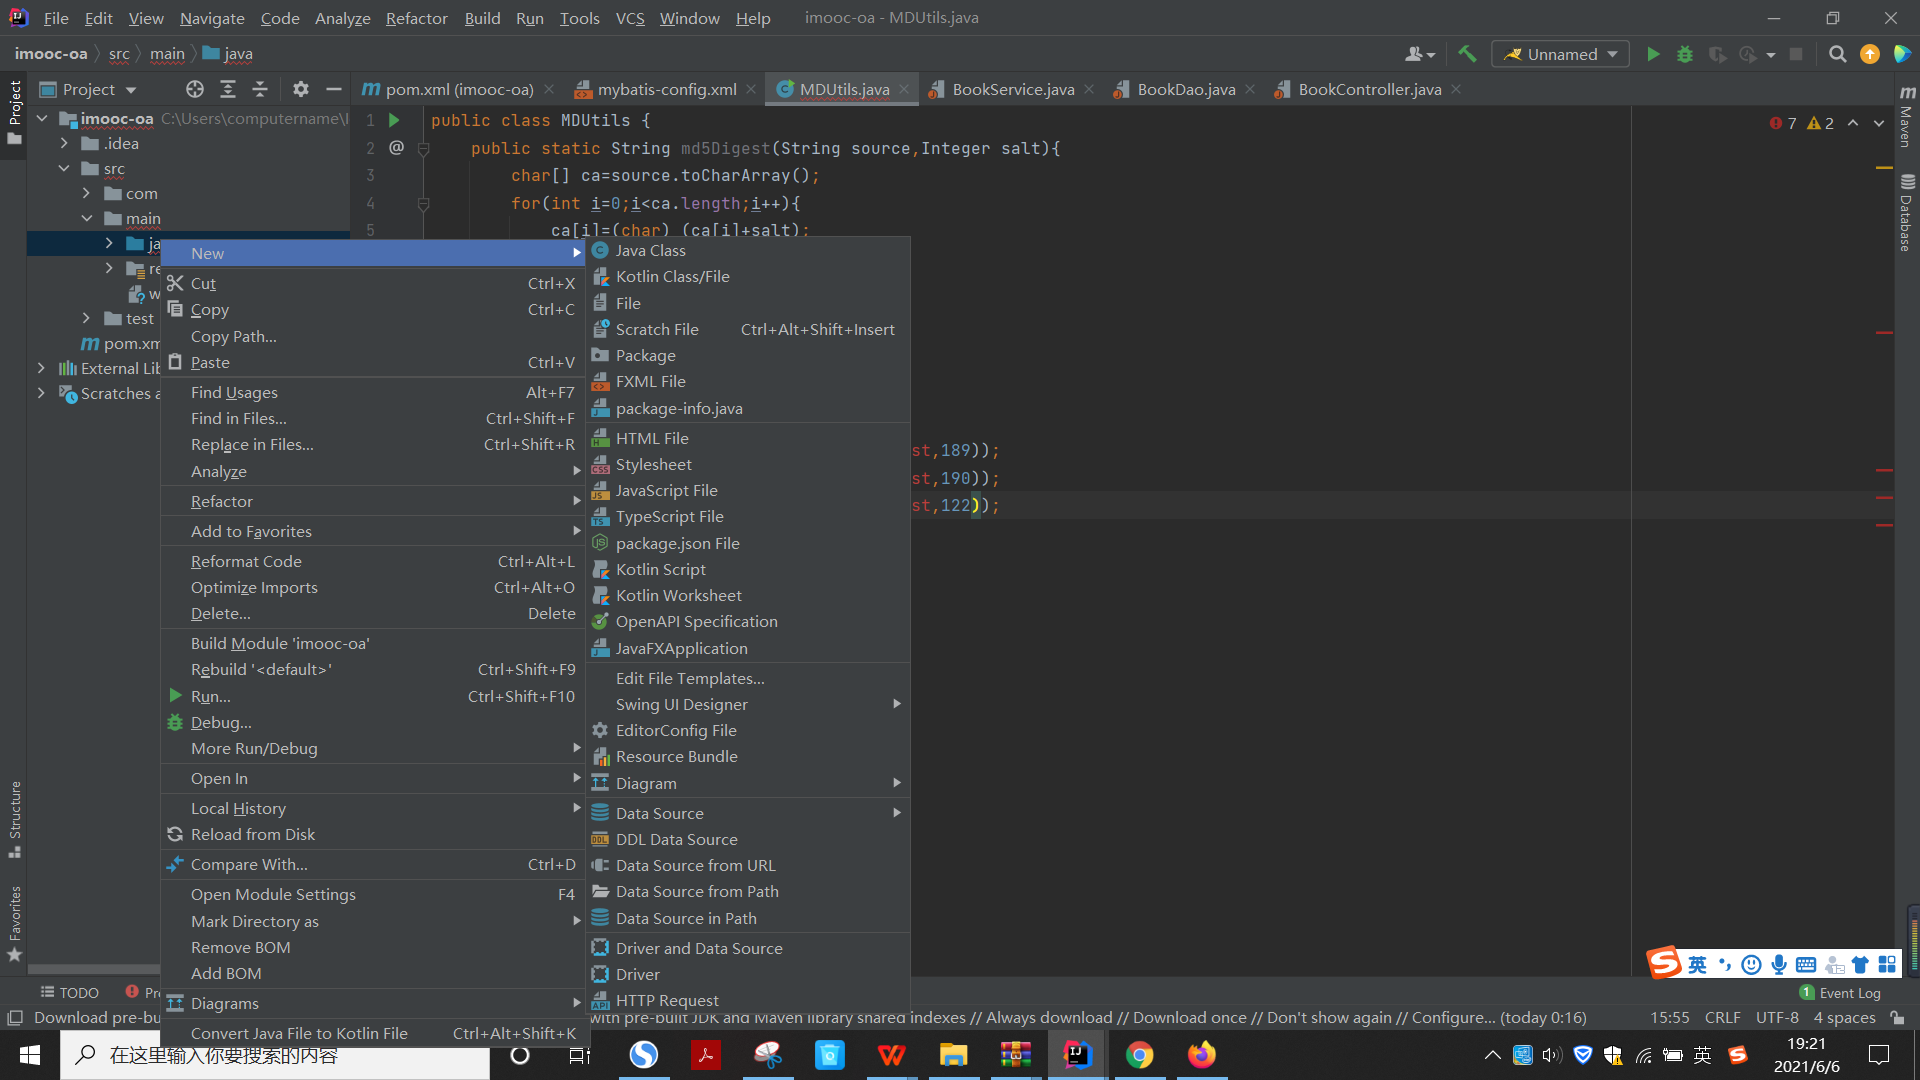Choose DDL Data Source entry

[748, 839]
